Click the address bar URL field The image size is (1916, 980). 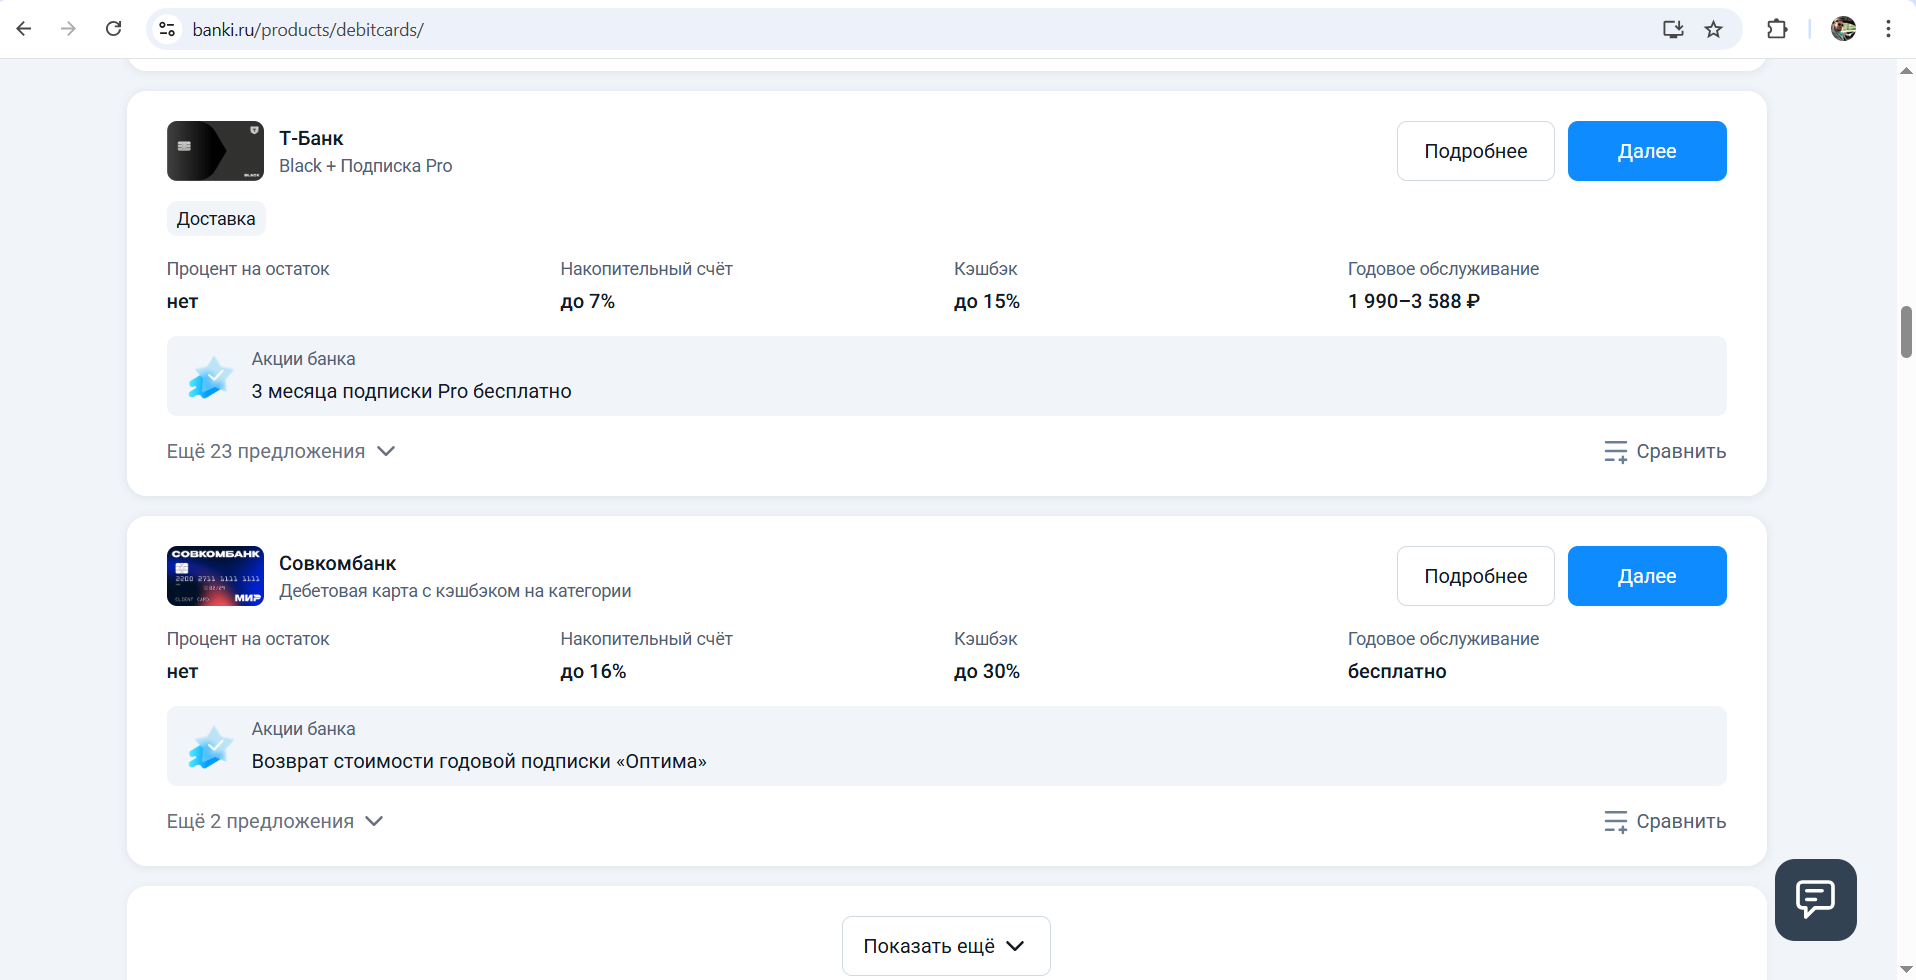coord(800,29)
